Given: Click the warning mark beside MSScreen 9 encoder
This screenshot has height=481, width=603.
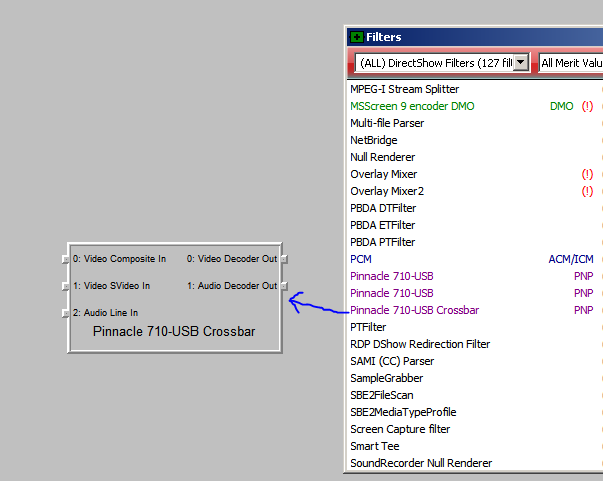Looking at the screenshot, I should (x=587, y=106).
